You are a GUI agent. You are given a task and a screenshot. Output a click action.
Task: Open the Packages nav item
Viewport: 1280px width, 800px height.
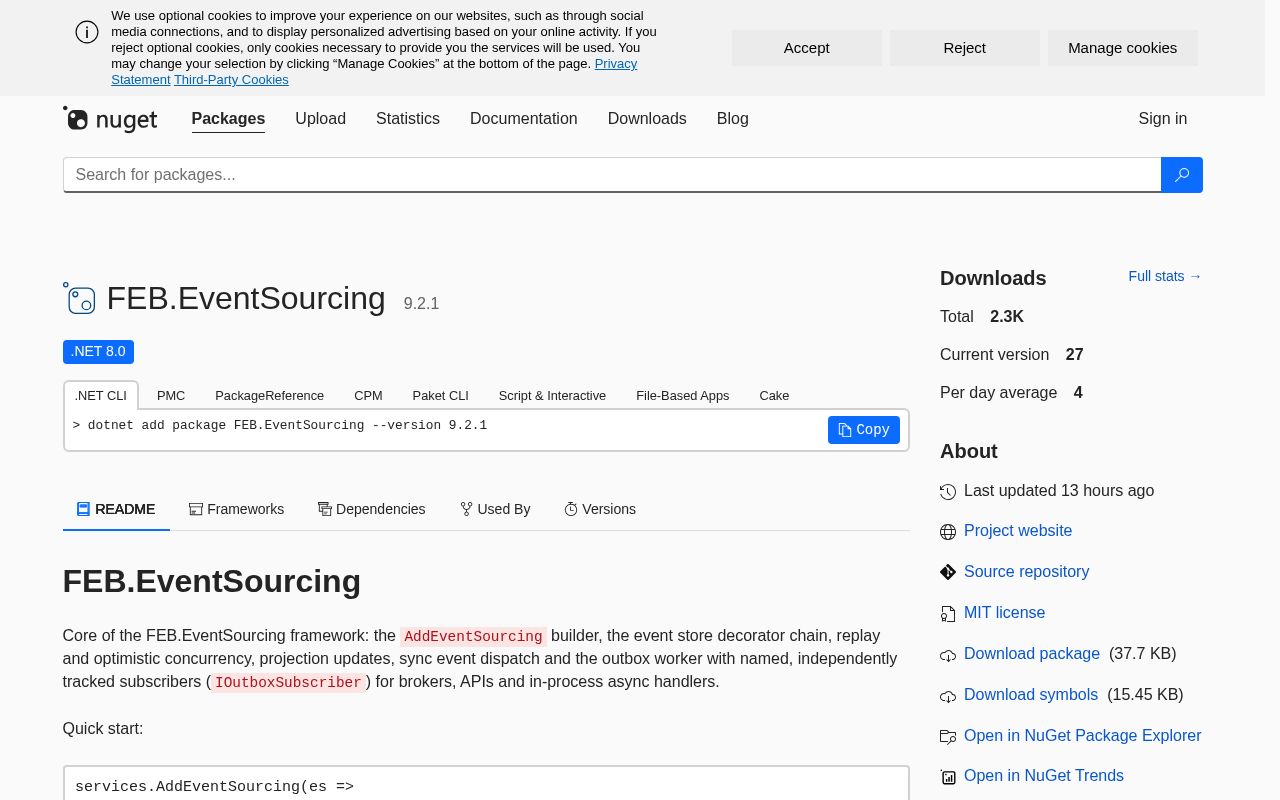[x=228, y=119]
